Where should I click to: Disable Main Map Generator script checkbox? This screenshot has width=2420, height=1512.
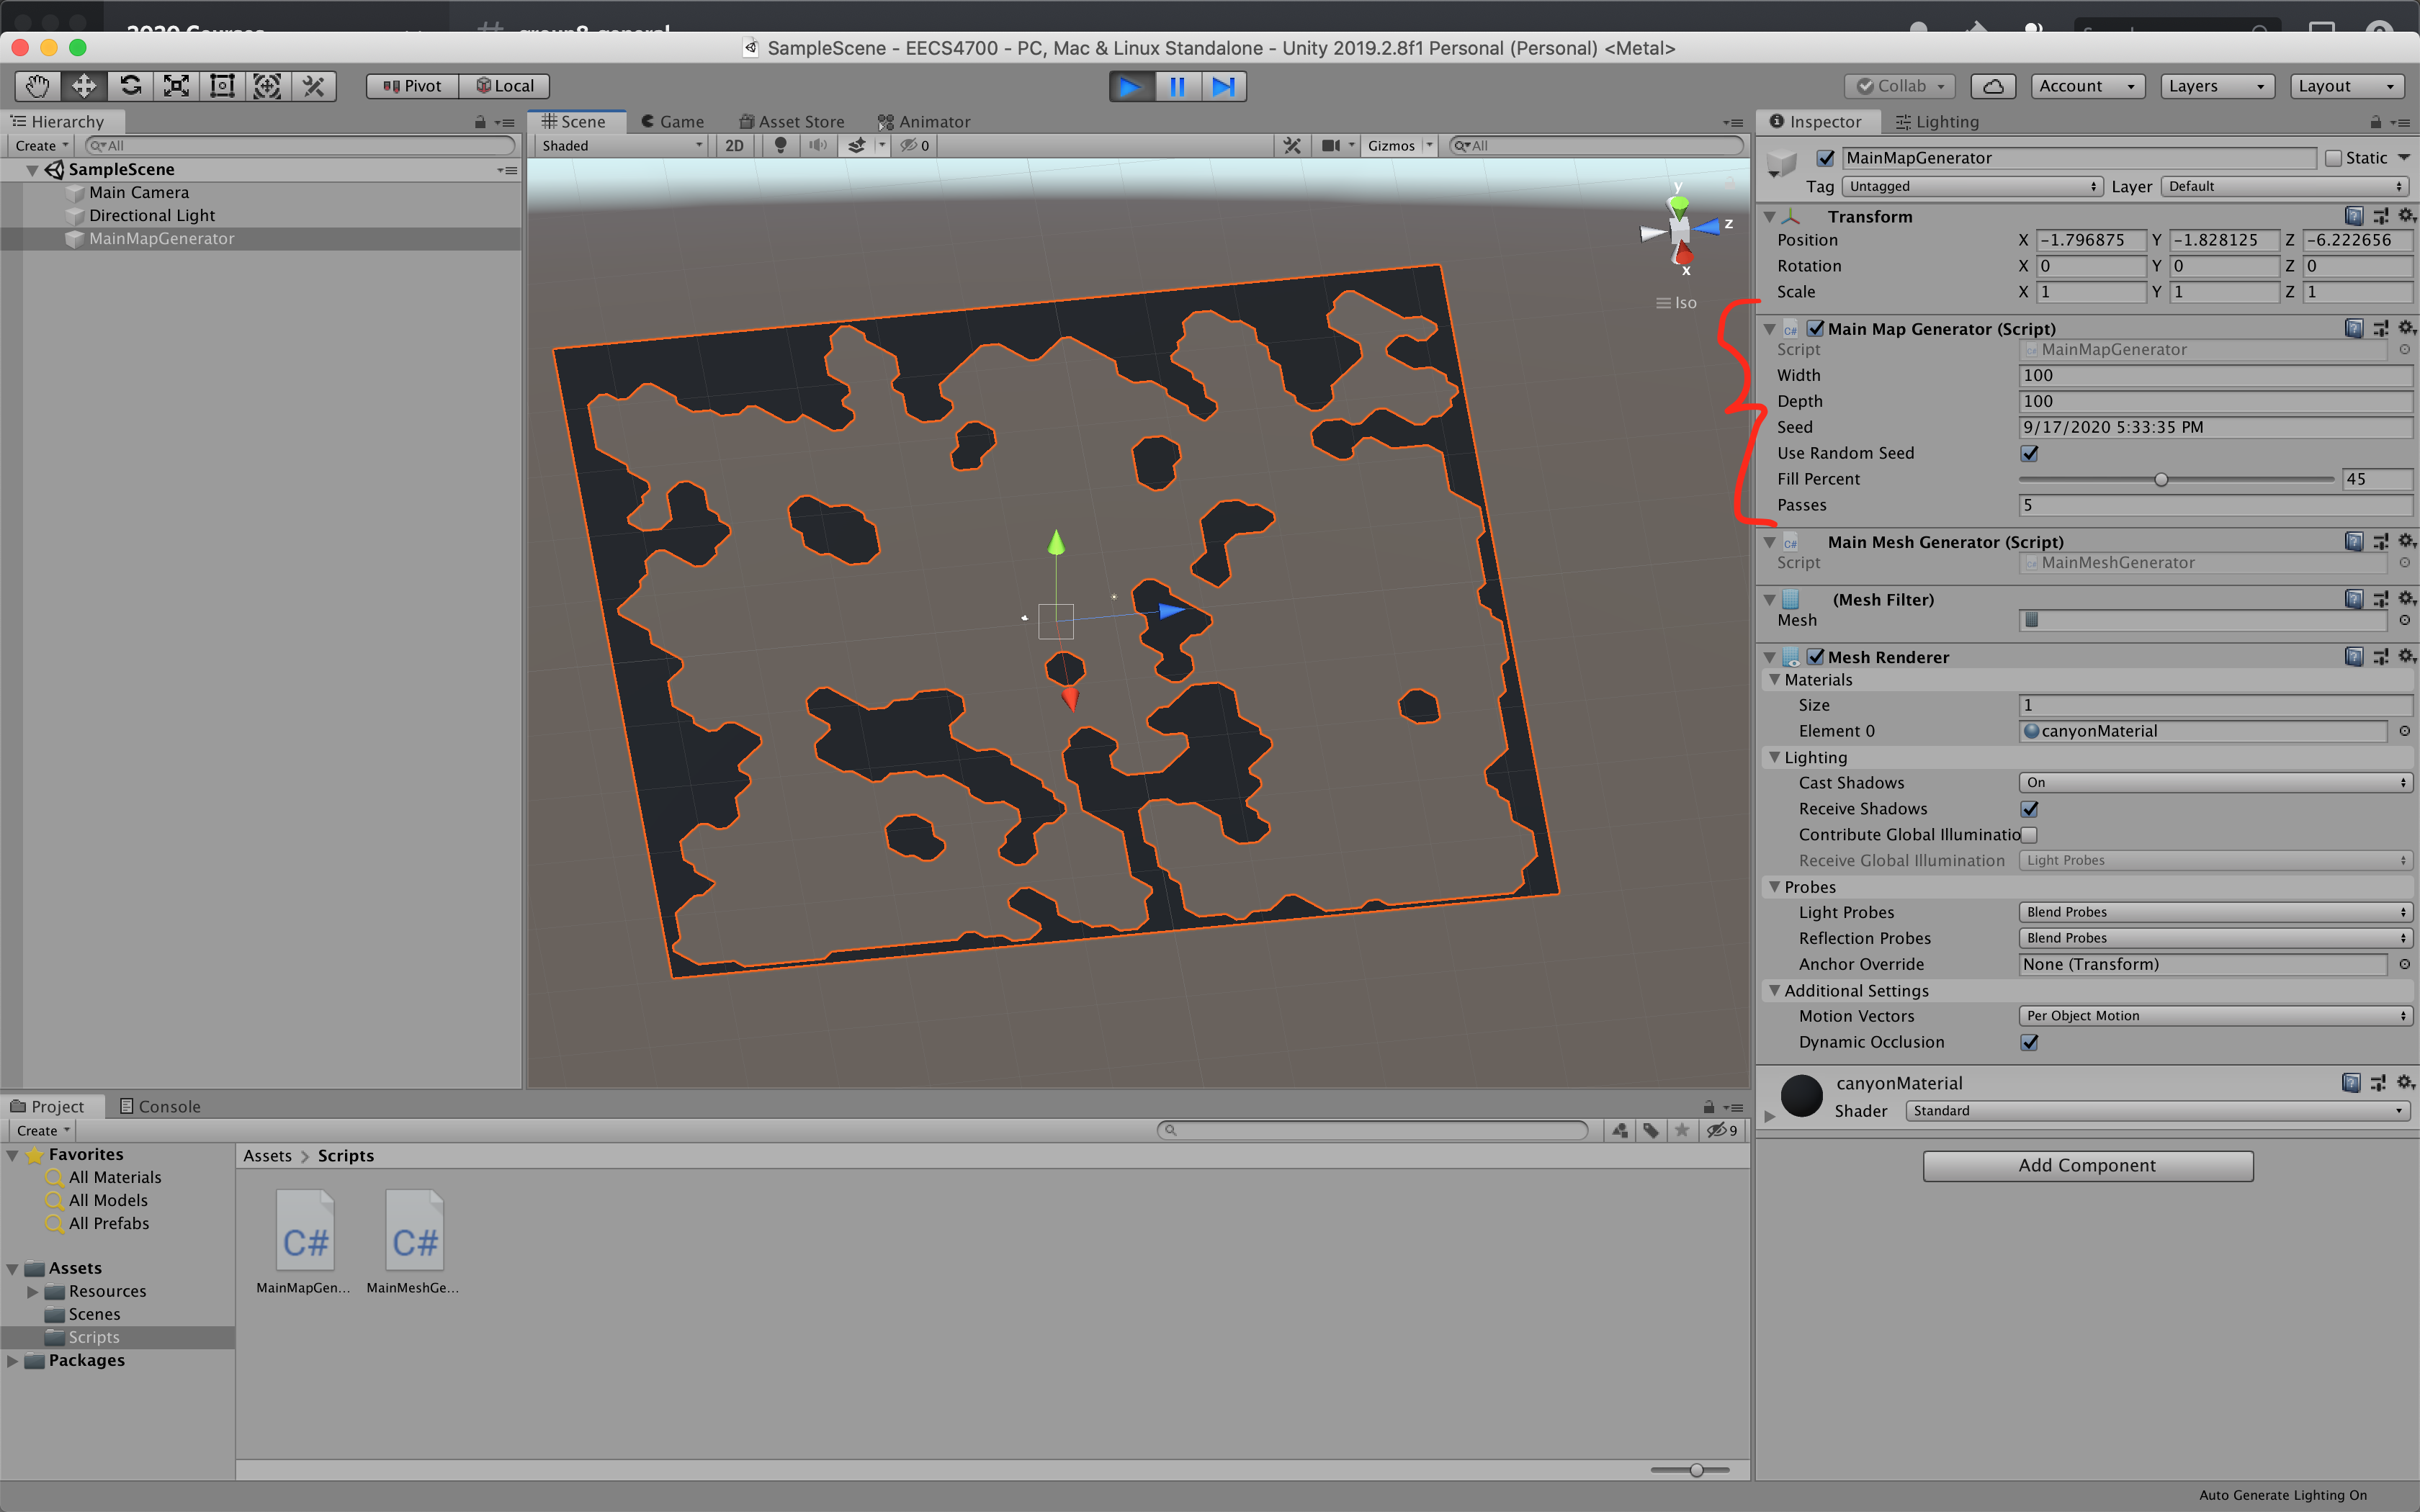tap(1815, 328)
